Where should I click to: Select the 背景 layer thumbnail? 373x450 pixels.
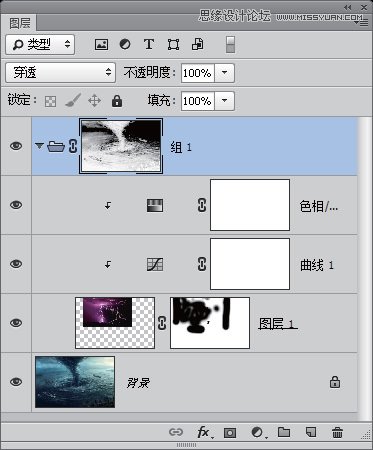tap(75, 382)
